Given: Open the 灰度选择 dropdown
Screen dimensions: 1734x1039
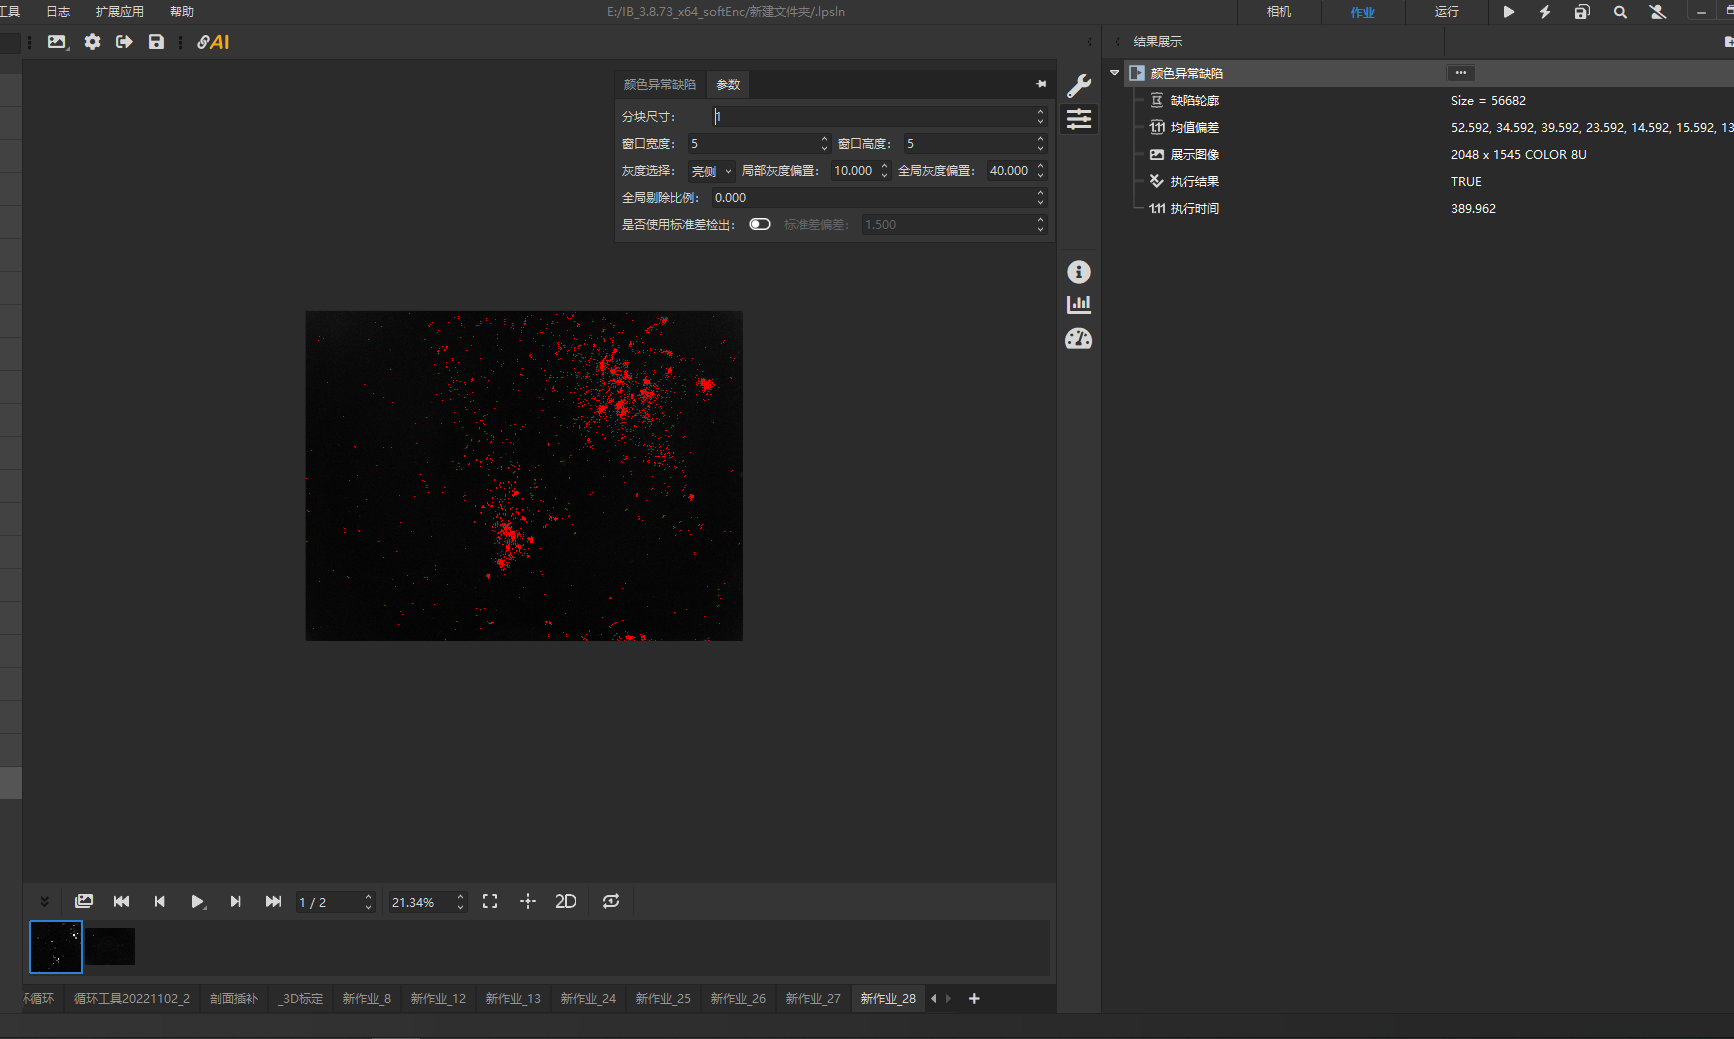Looking at the screenshot, I should (x=711, y=171).
